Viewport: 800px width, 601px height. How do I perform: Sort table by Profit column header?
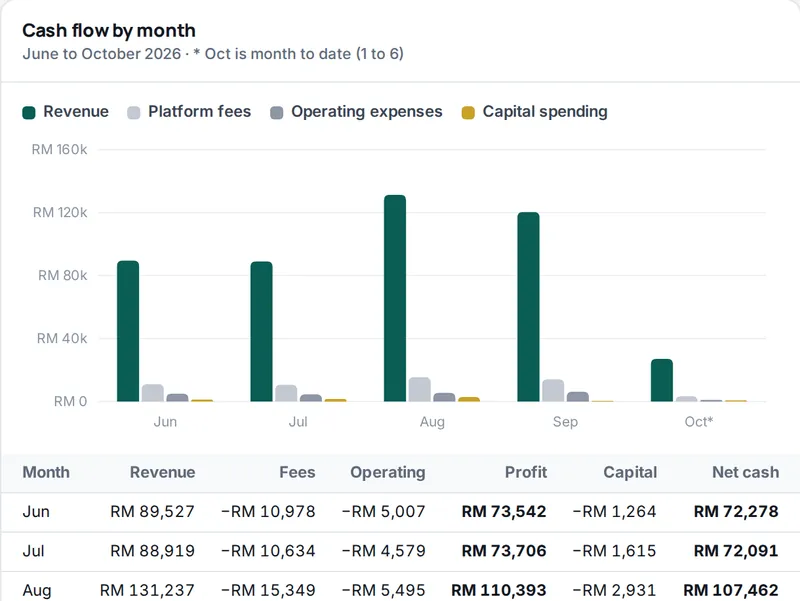[x=526, y=472]
